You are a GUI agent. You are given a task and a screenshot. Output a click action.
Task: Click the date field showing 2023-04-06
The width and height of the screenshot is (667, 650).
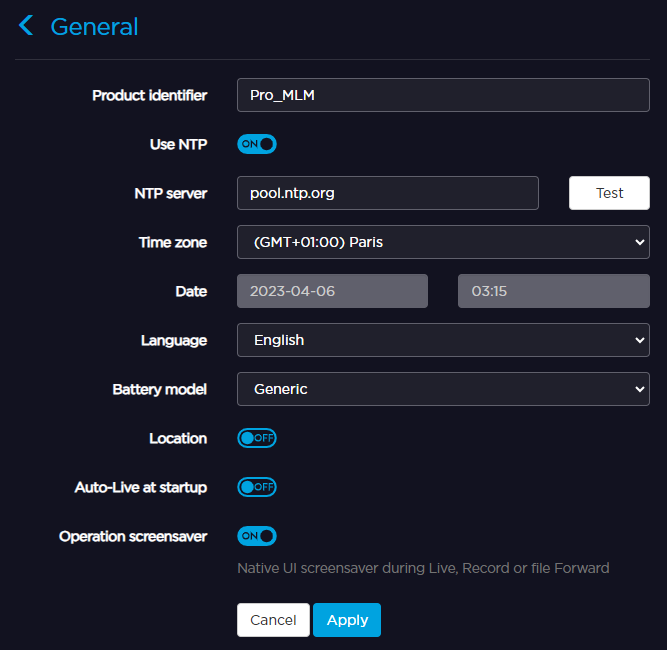coord(332,291)
